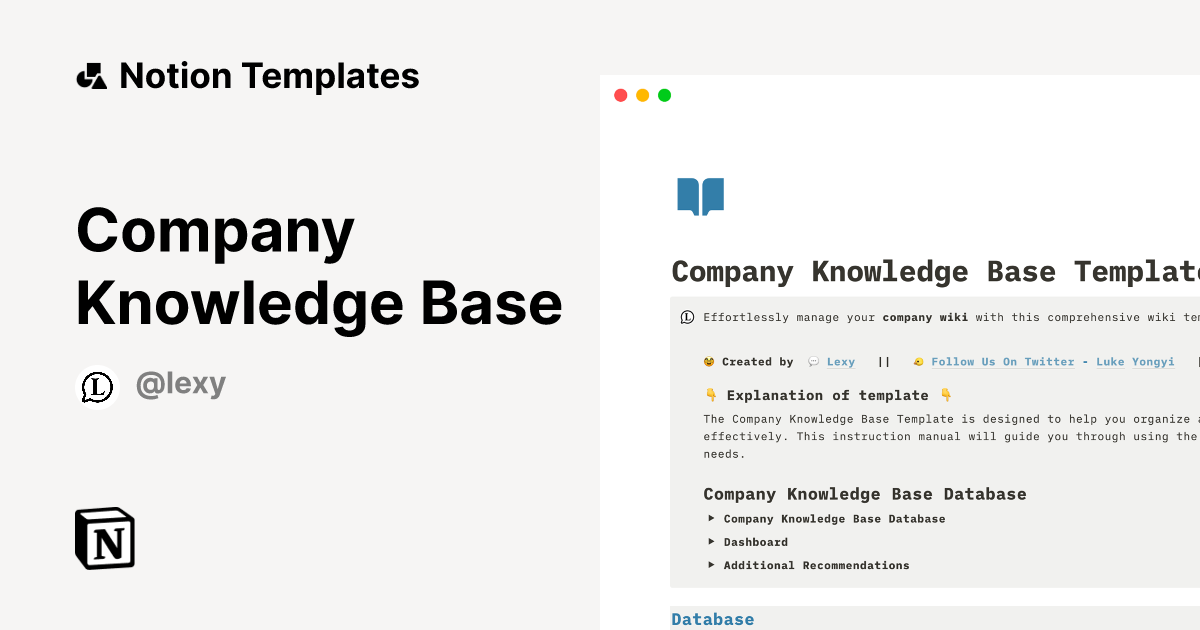Click the Luke Yongyi link
1200x630 pixels.
(x=1136, y=361)
